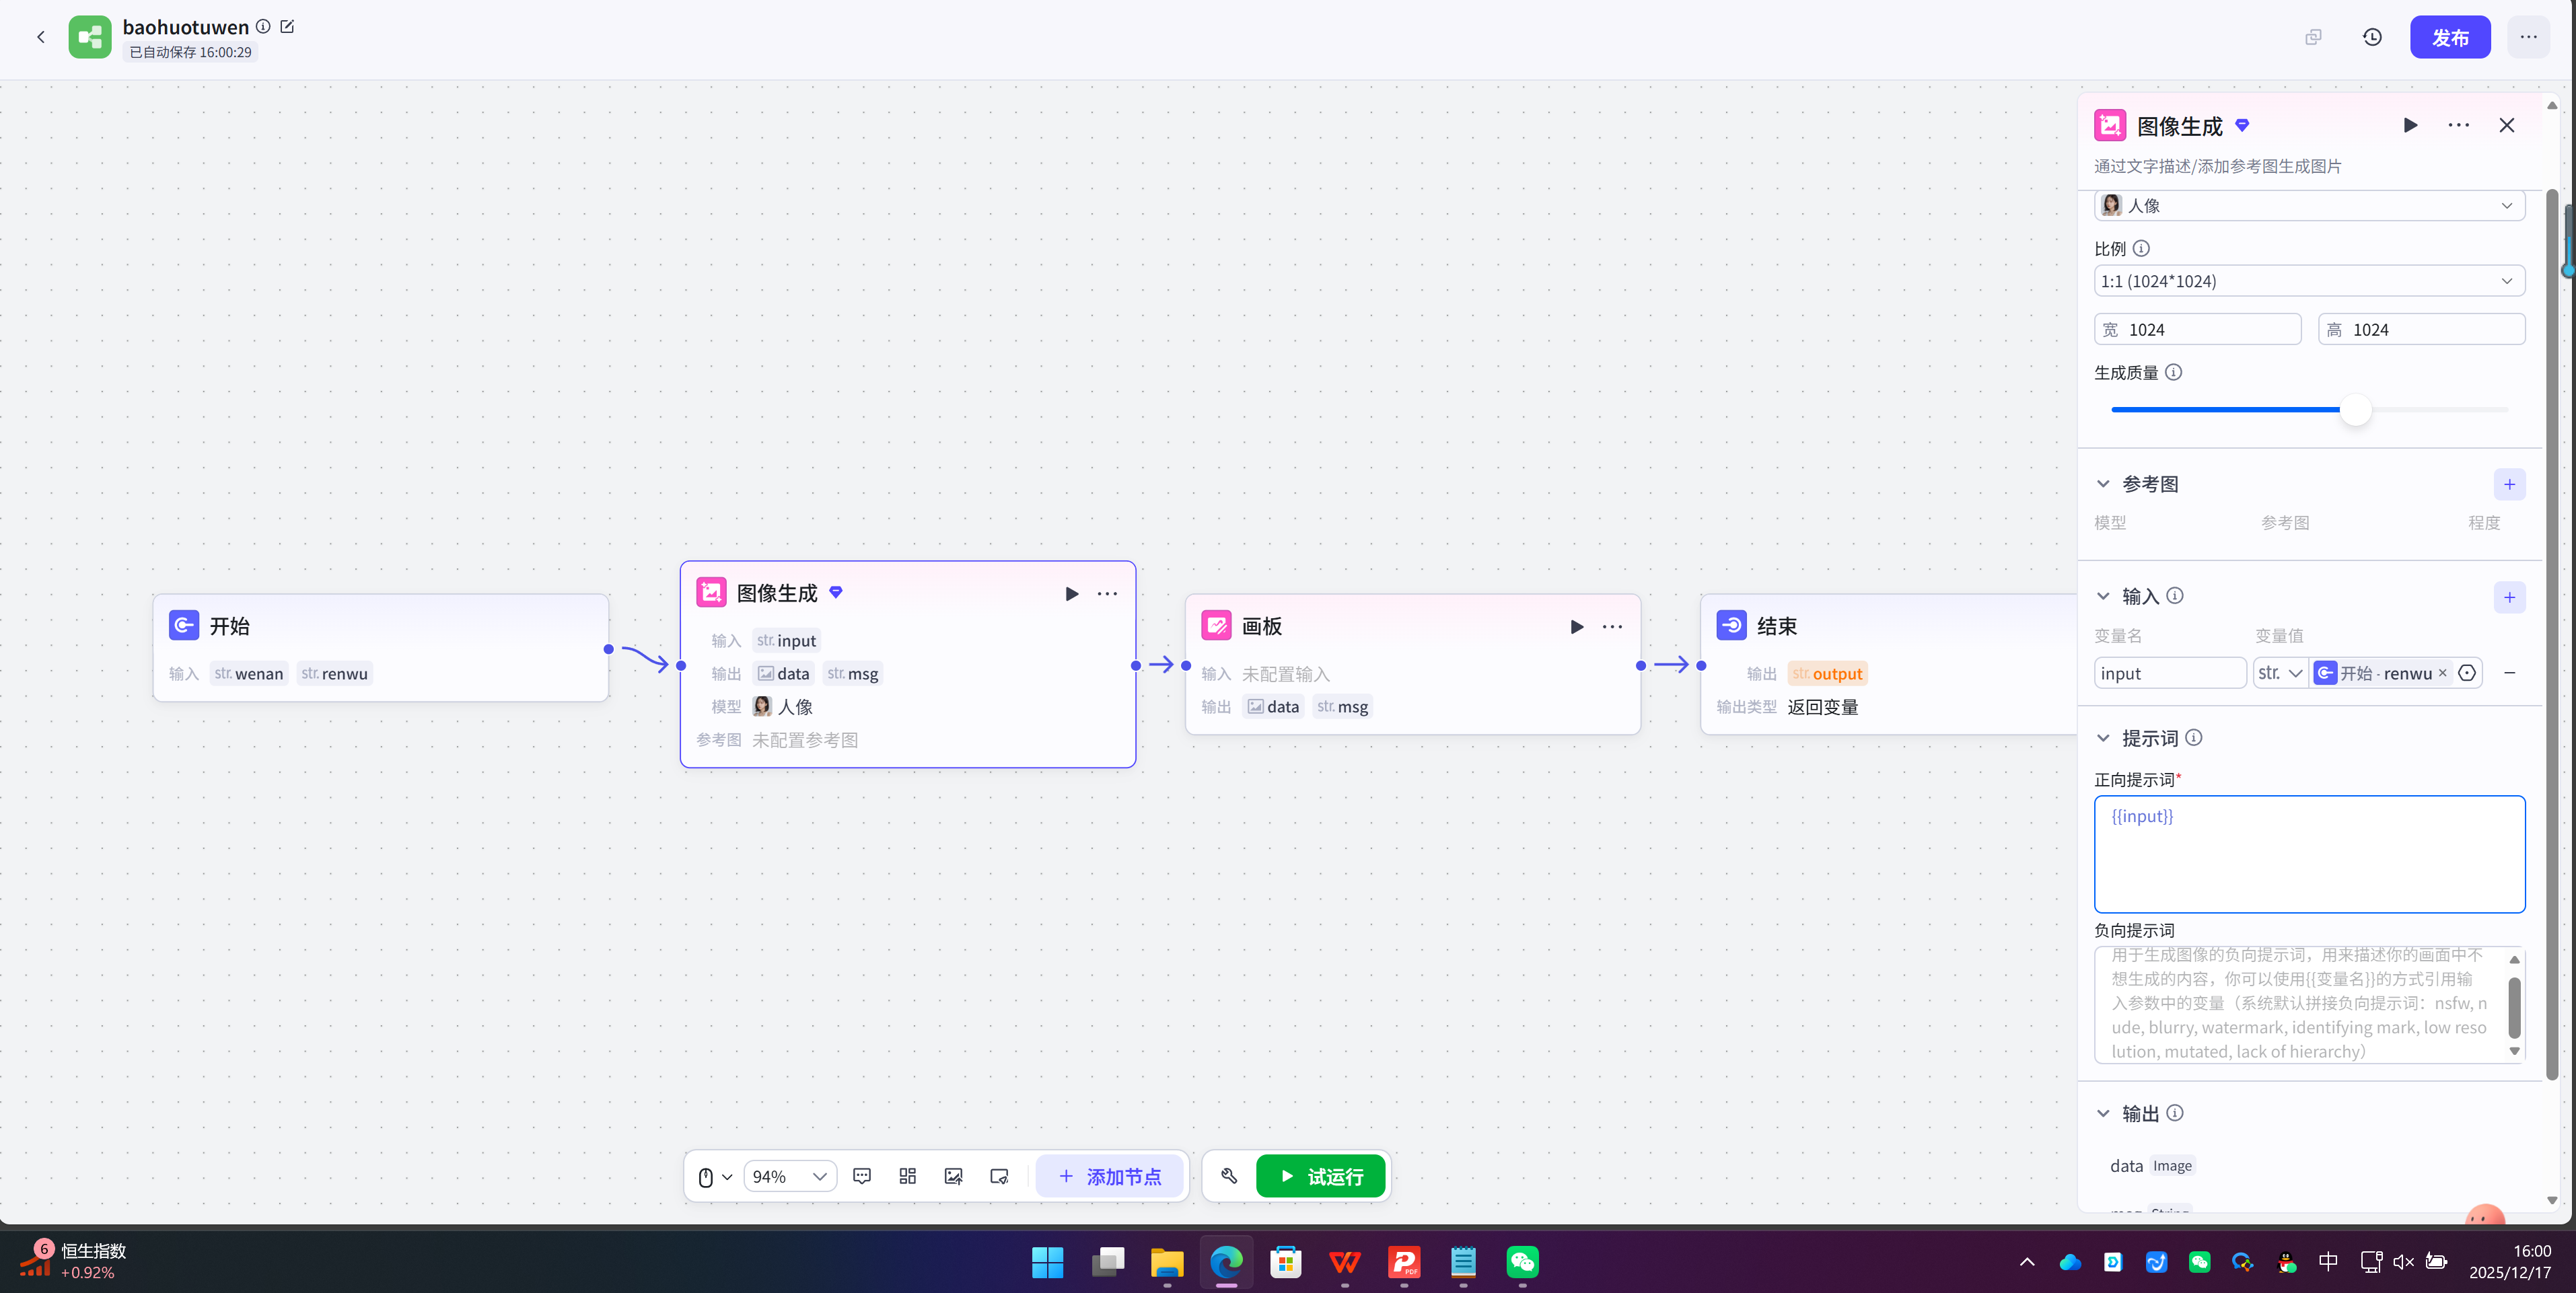Click the 生成质量 slider handle
This screenshot has height=1293, width=2576.
point(2355,409)
